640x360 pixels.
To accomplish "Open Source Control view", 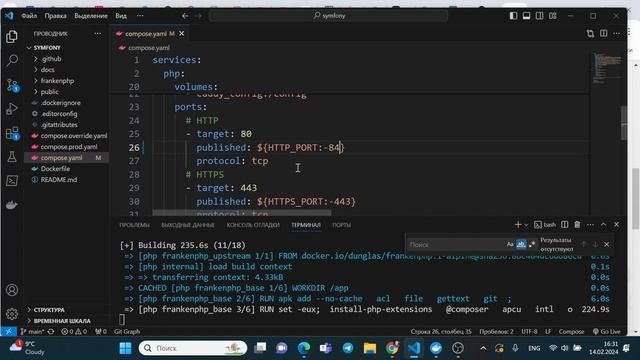I will (x=12, y=85).
